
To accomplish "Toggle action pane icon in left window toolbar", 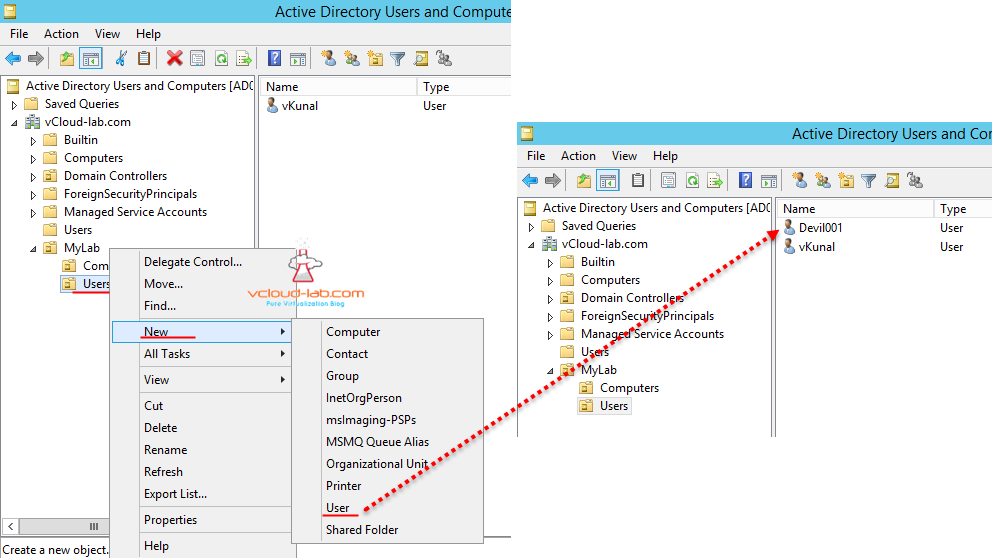I will 298,59.
